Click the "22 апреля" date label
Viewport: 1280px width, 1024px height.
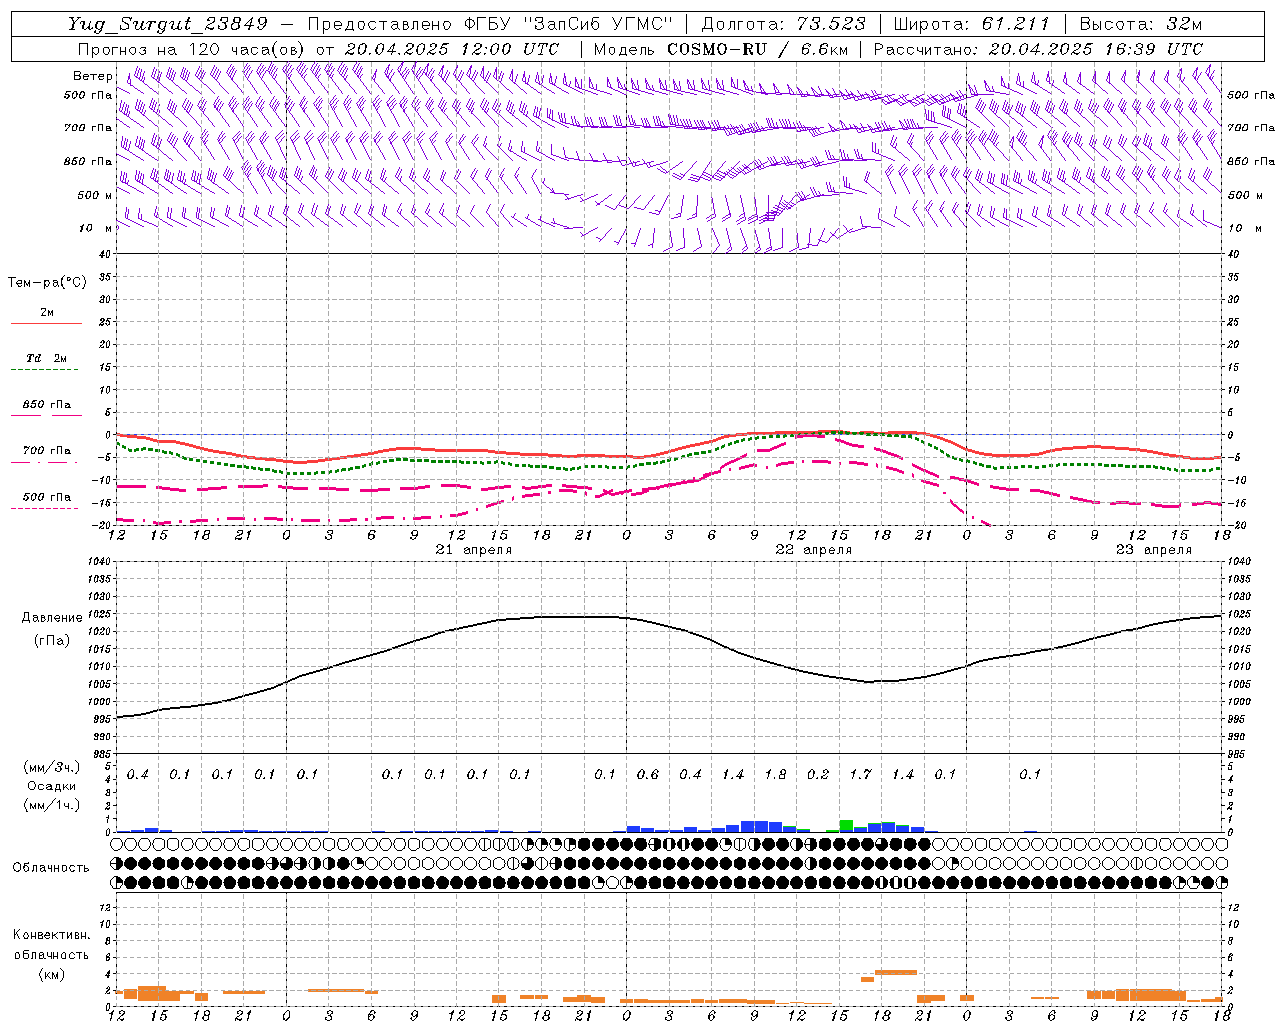click(x=814, y=550)
